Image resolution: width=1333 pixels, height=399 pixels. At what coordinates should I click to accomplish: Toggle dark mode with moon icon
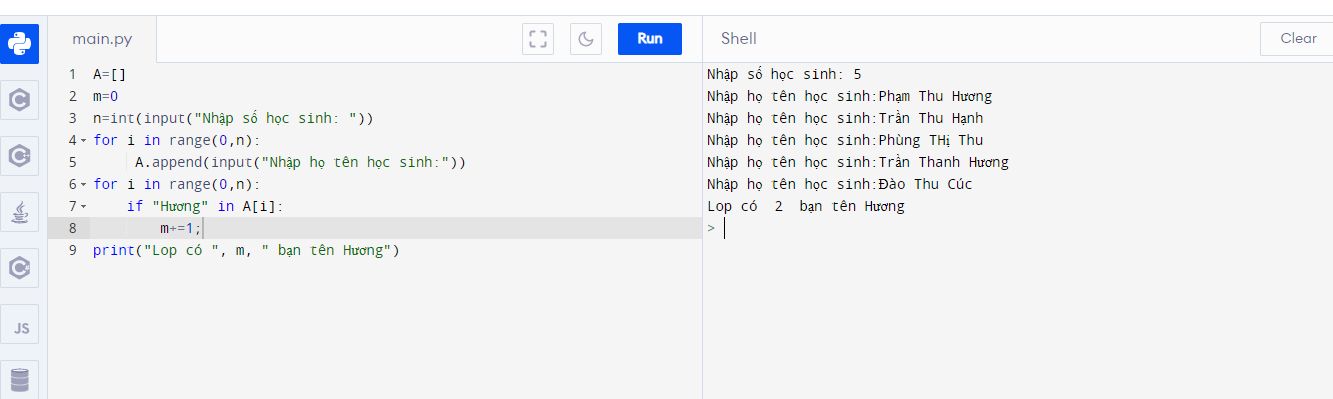point(586,39)
